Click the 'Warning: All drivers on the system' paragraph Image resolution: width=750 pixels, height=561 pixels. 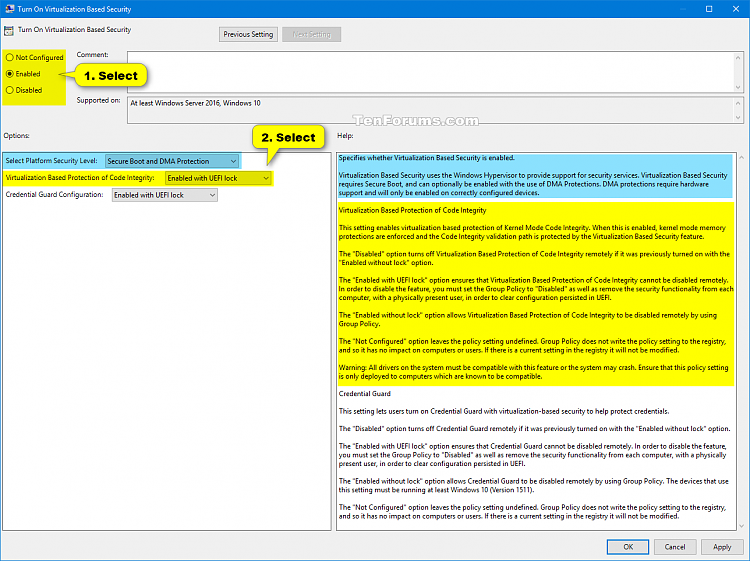click(533, 372)
